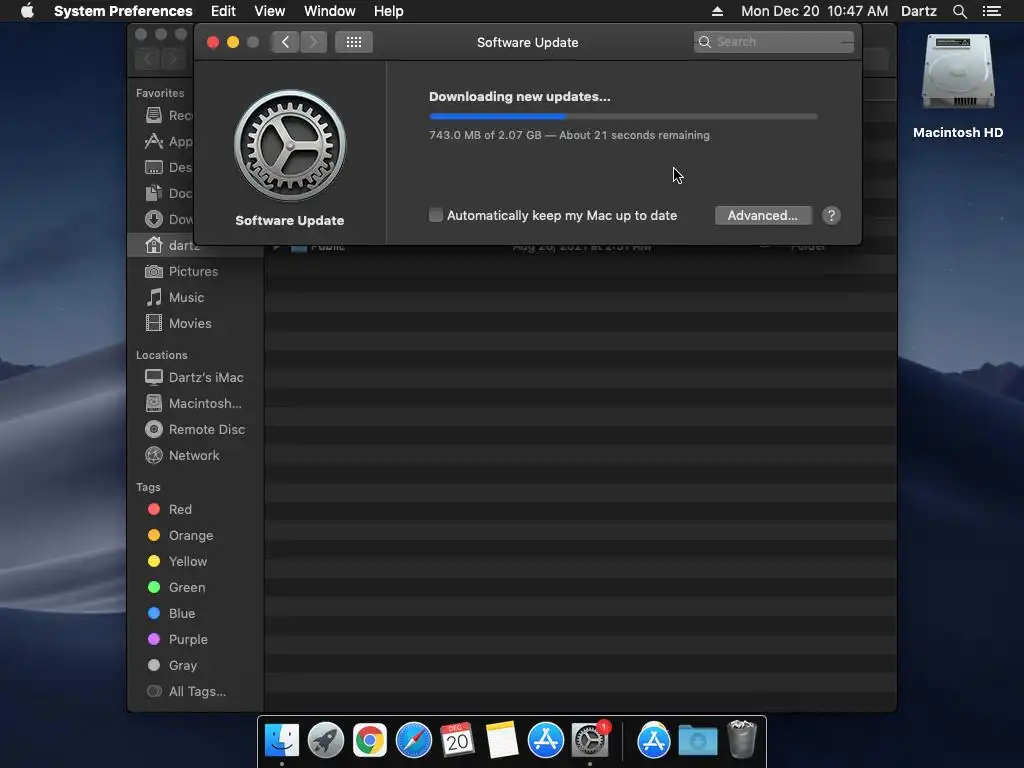
Task: Open the Edit menu
Action: coord(223,11)
